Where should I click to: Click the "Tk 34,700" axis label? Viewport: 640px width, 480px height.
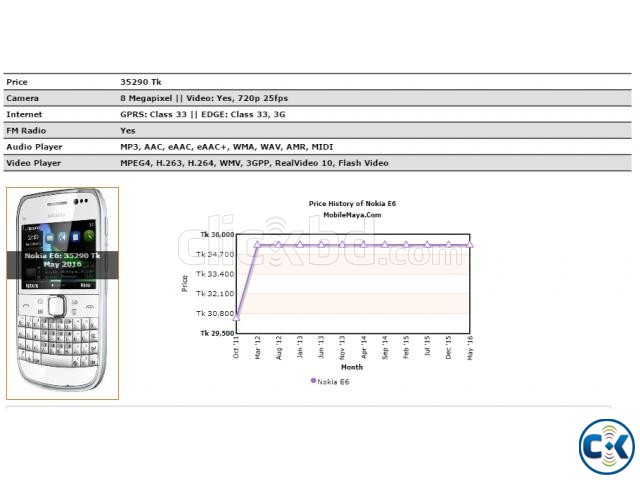[x=215, y=254]
